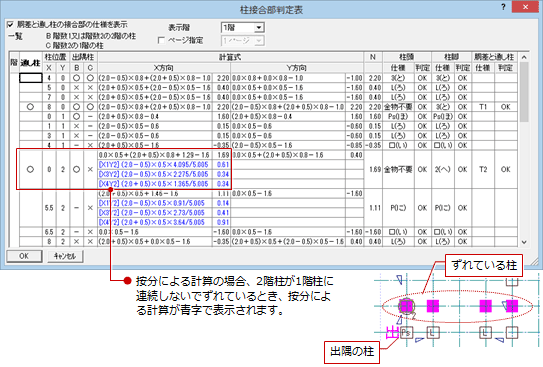The image size is (543, 367).
Task: Click the Ps column symbol in diagram
Action: [406, 333]
